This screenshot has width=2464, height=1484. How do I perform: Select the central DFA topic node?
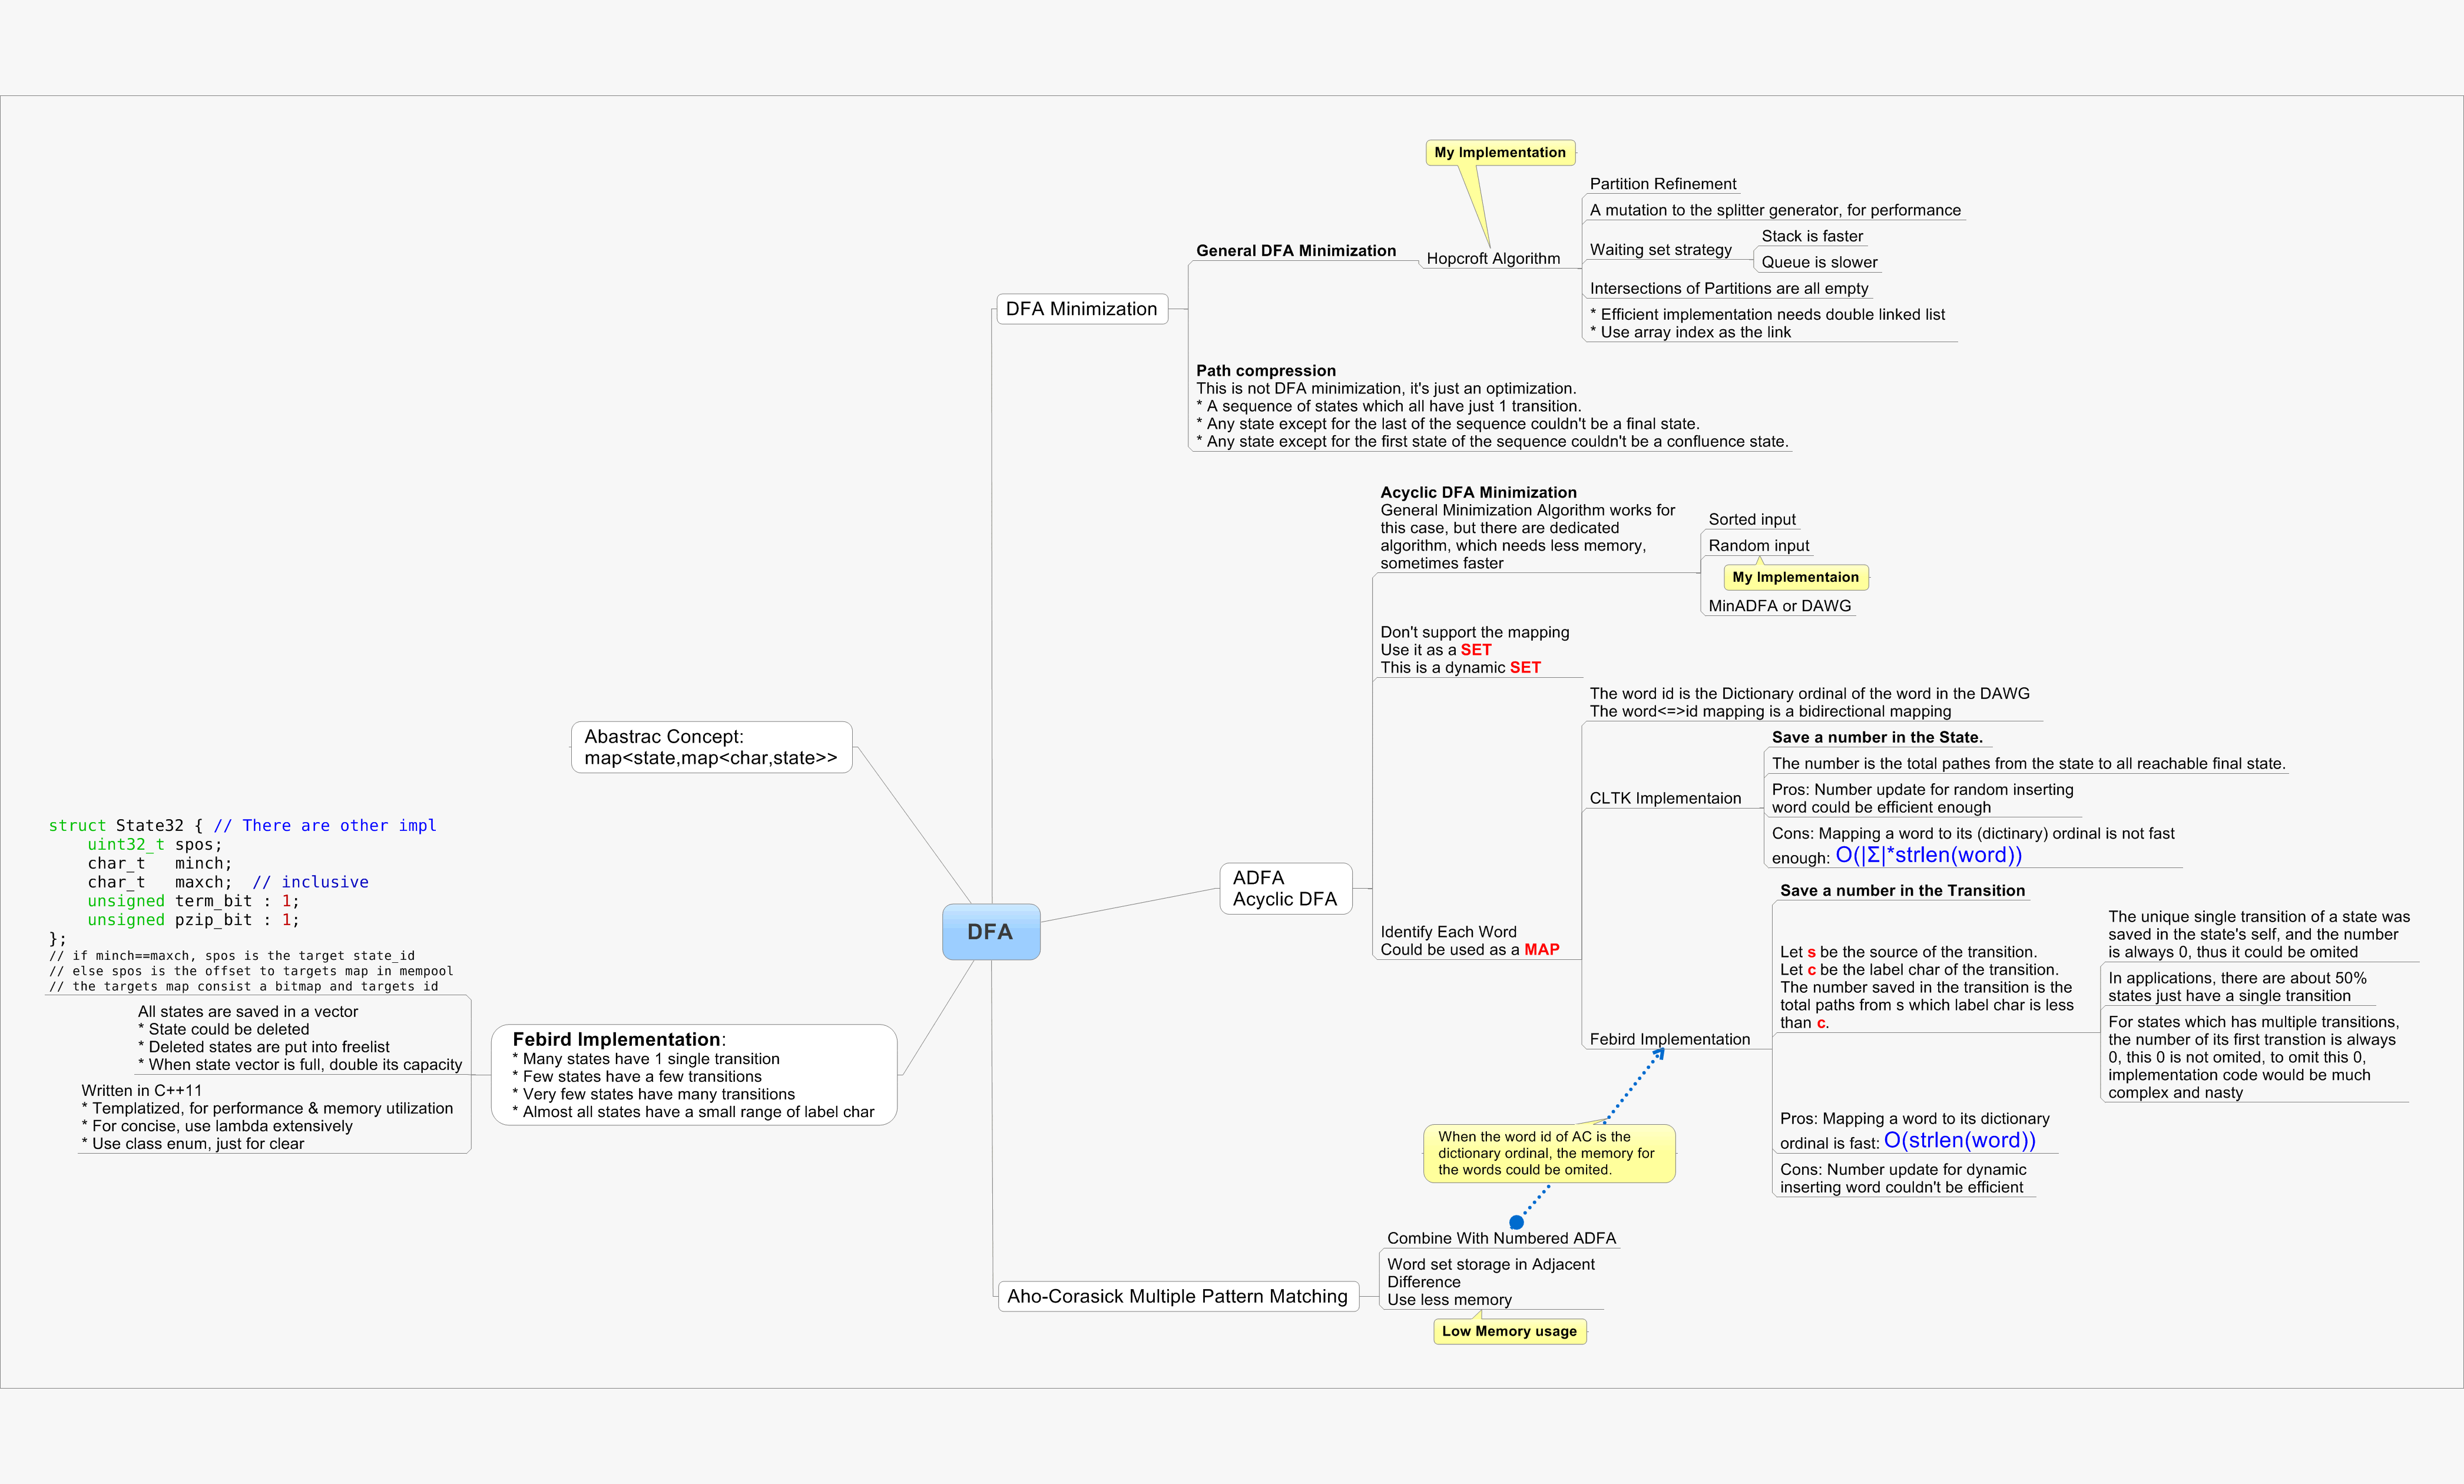click(x=990, y=931)
